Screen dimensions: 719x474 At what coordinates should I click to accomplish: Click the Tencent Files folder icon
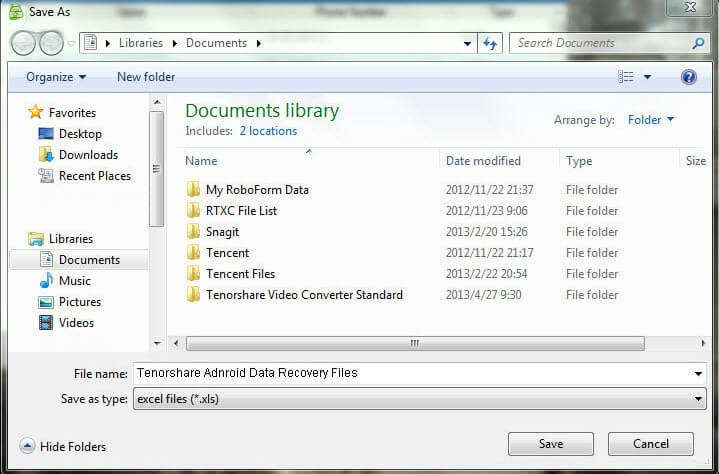coord(193,274)
